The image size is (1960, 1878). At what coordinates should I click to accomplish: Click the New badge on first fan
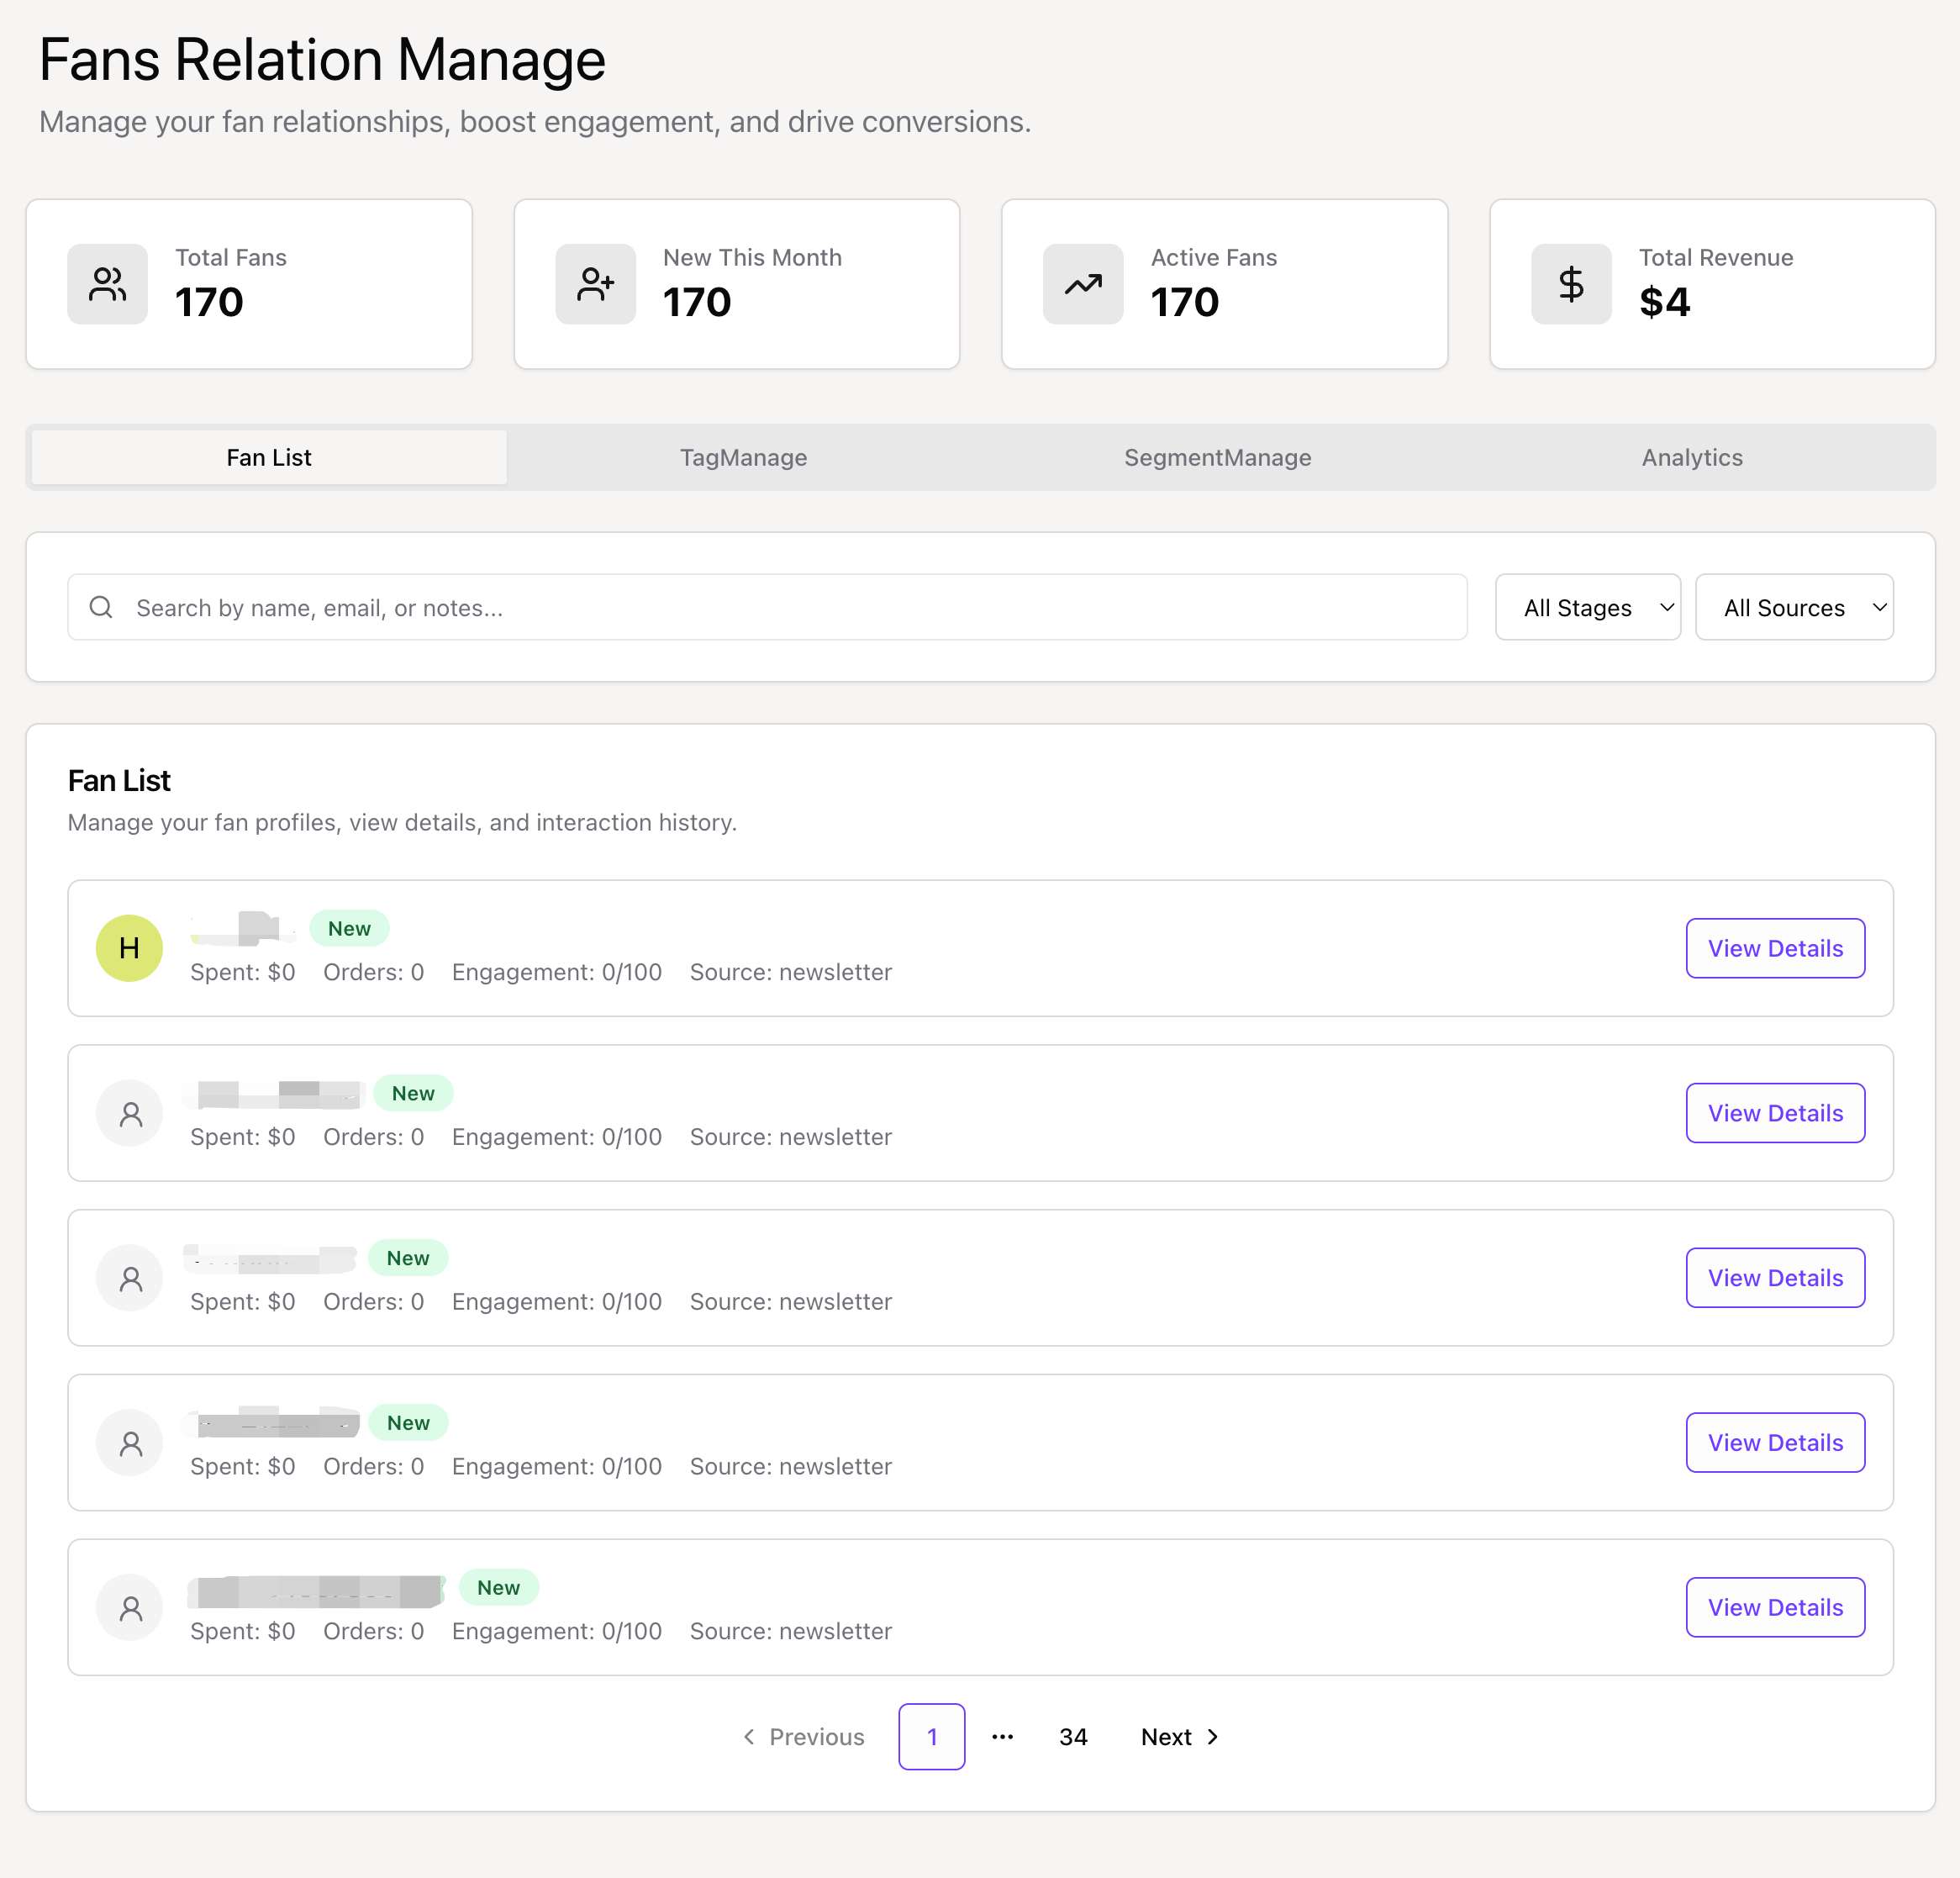click(x=349, y=928)
